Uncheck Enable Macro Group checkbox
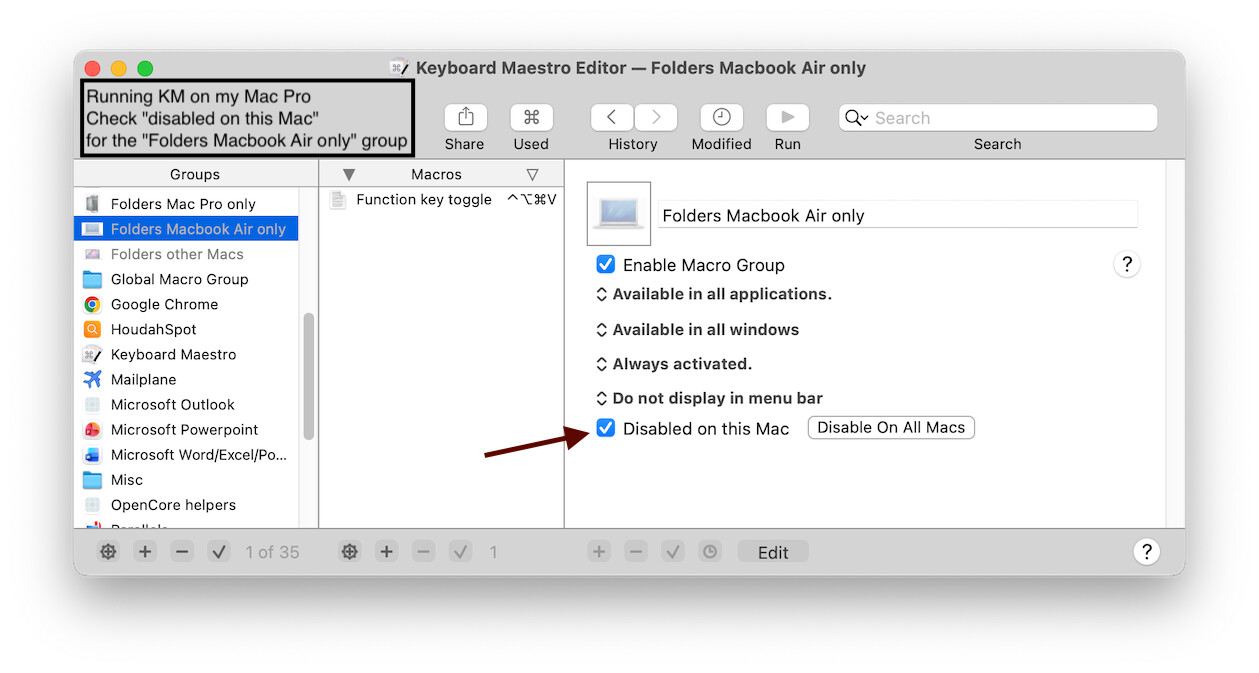The width and height of the screenshot is (1259, 673). (606, 265)
